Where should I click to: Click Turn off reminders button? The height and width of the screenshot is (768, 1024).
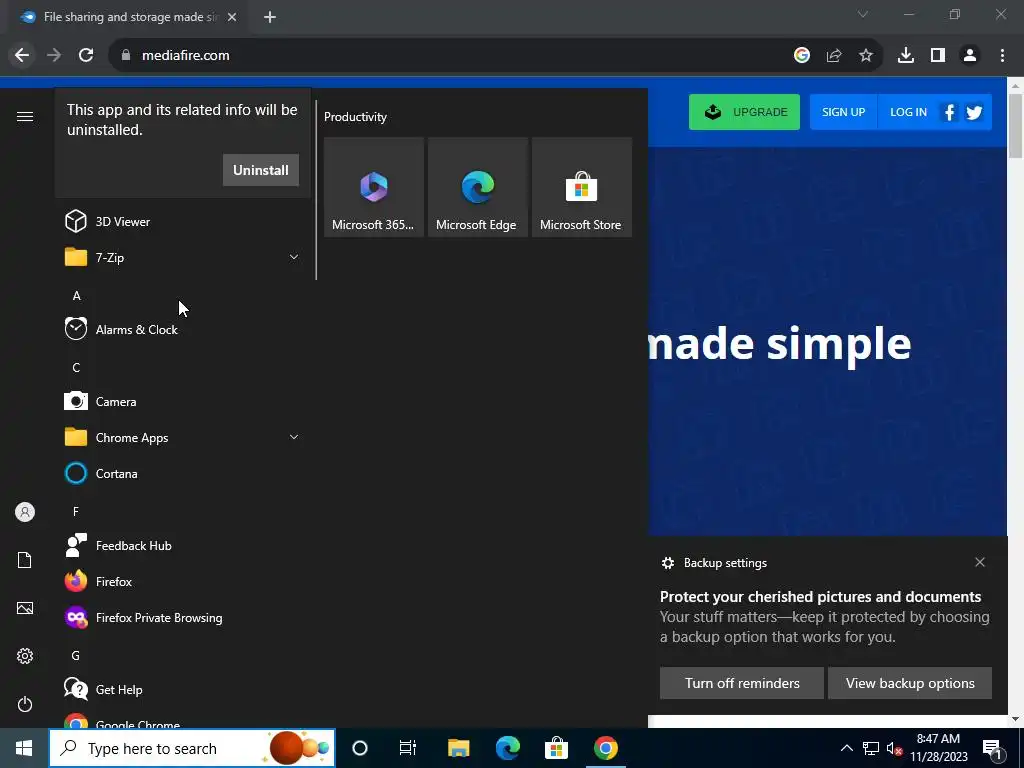click(x=742, y=683)
